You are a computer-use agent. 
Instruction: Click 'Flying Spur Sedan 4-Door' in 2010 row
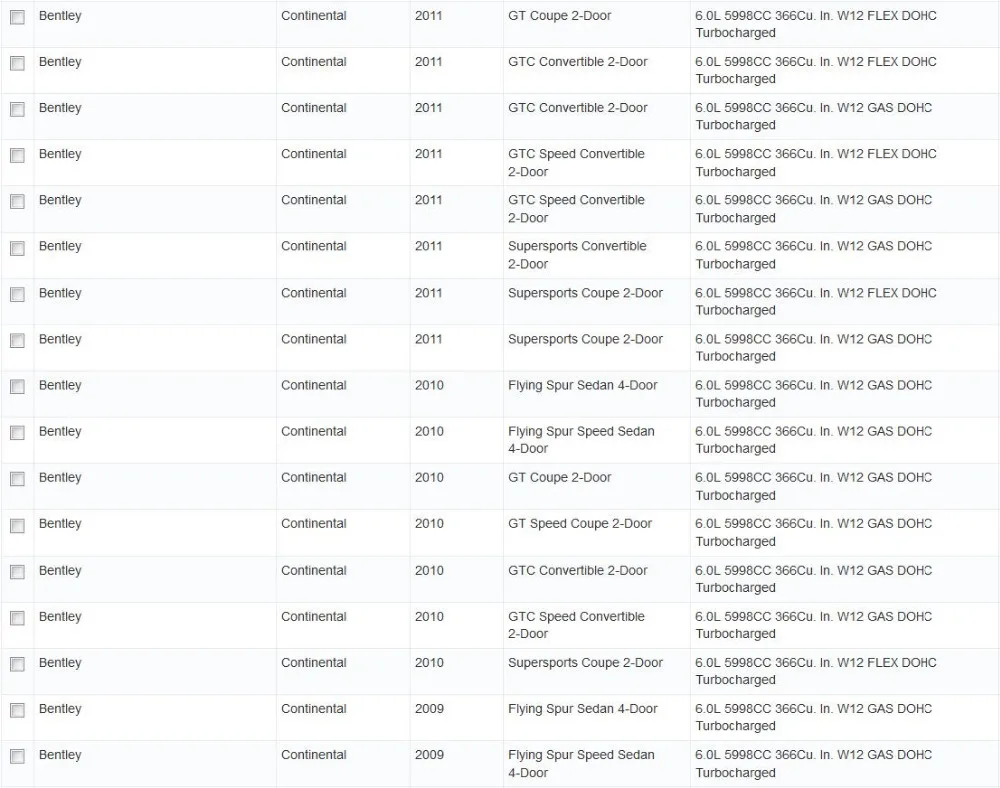583,385
